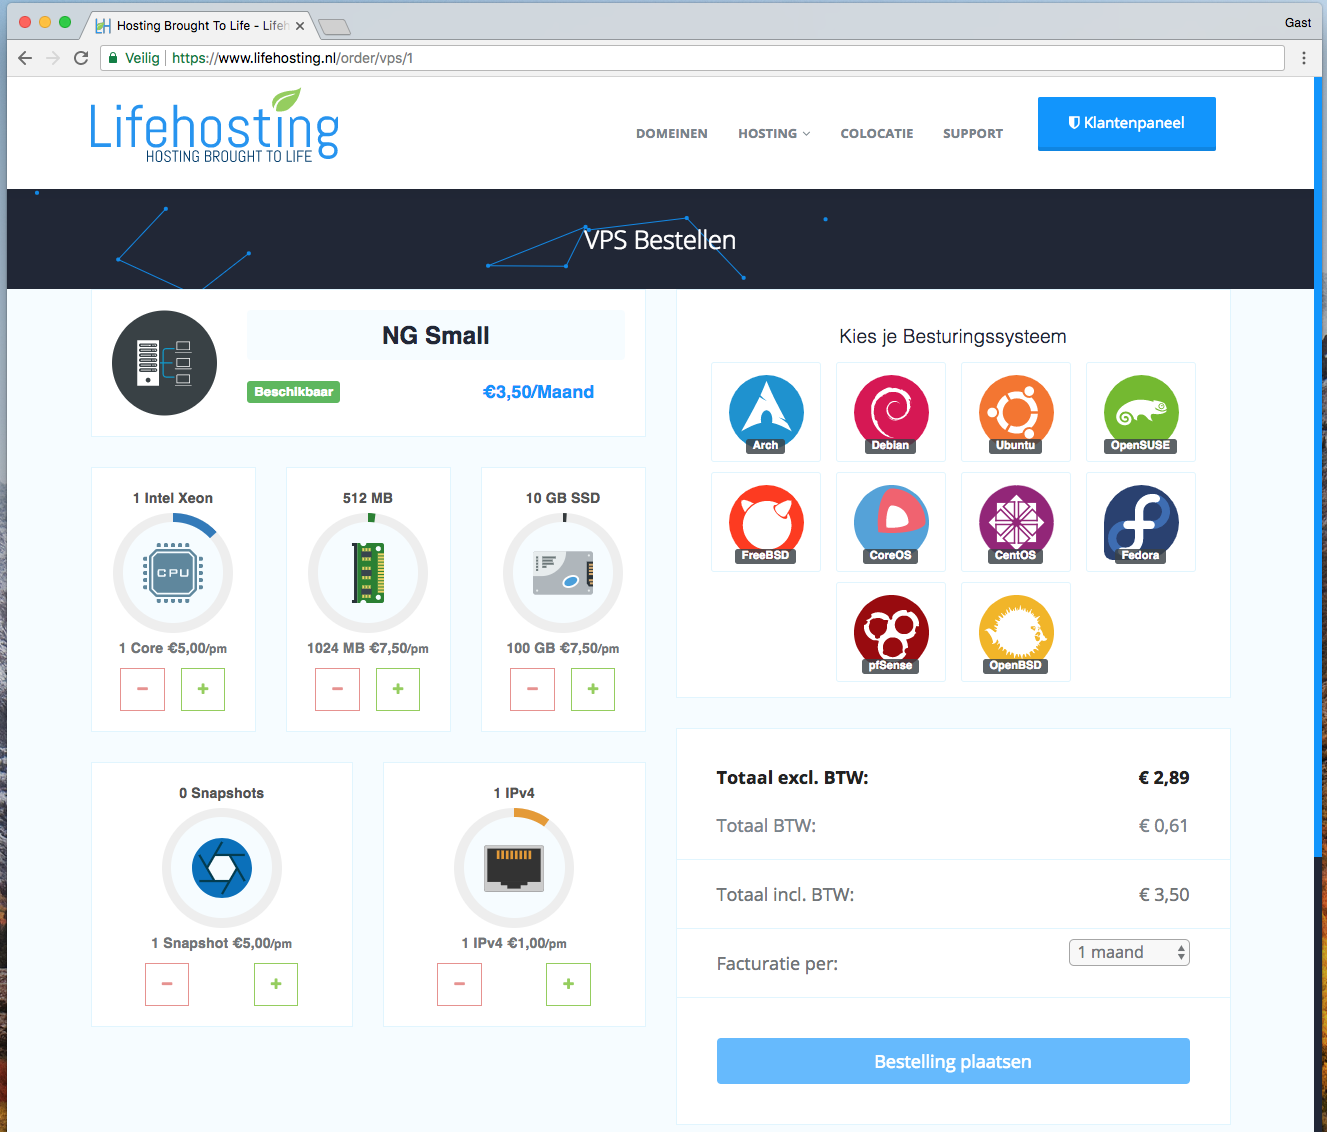Open the Facturatie per '1 maand' dropdown

[1129, 952]
